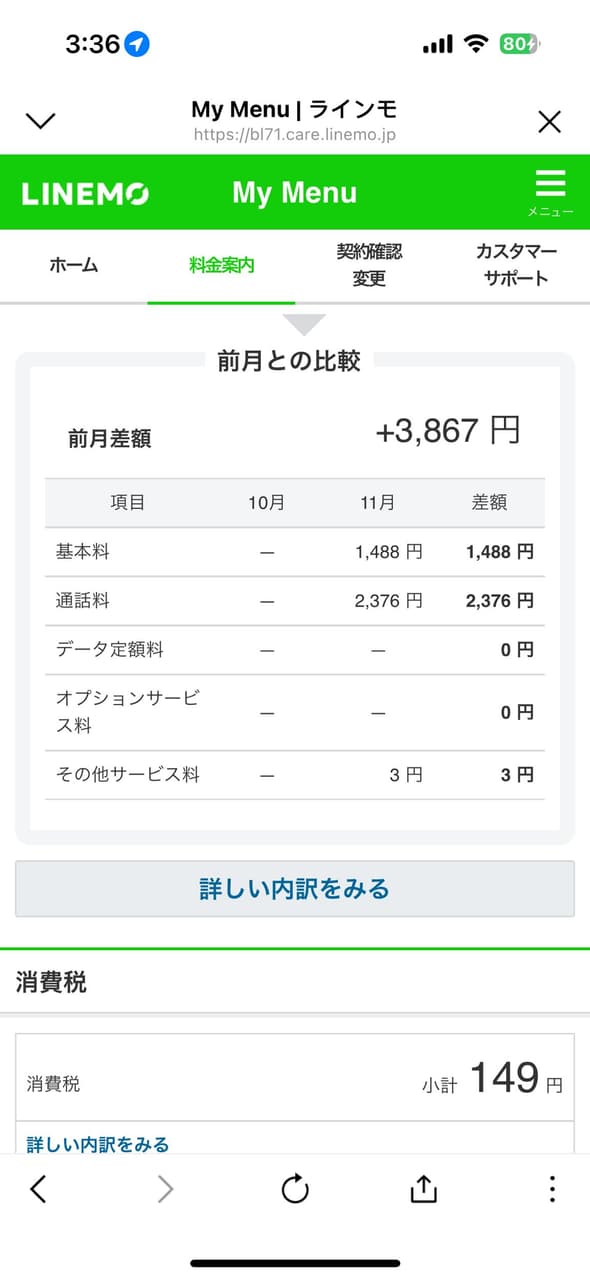This screenshot has height=1279, width=590.
Task: Go back using the back arrow icon
Action: click(38, 1189)
